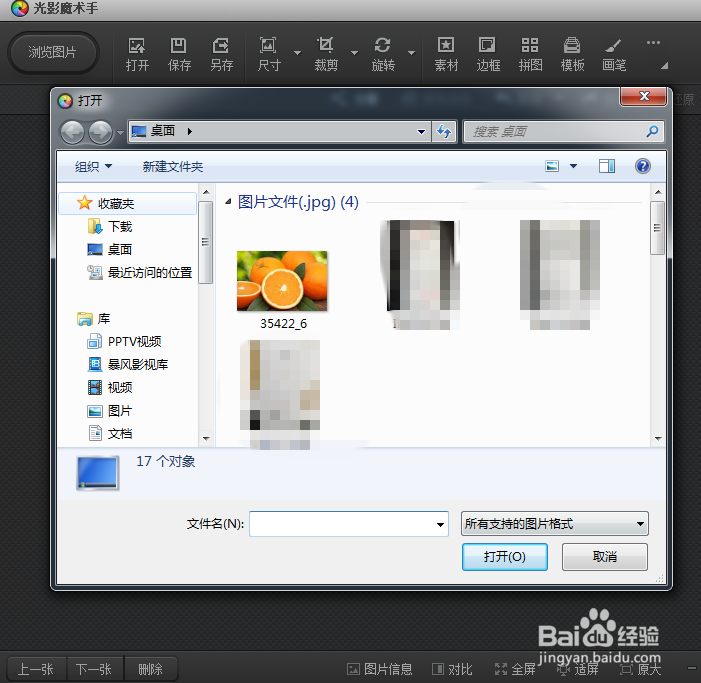The height and width of the screenshot is (683, 701).
Task: Select 视频 library
Action: pyautogui.click(x=110, y=387)
